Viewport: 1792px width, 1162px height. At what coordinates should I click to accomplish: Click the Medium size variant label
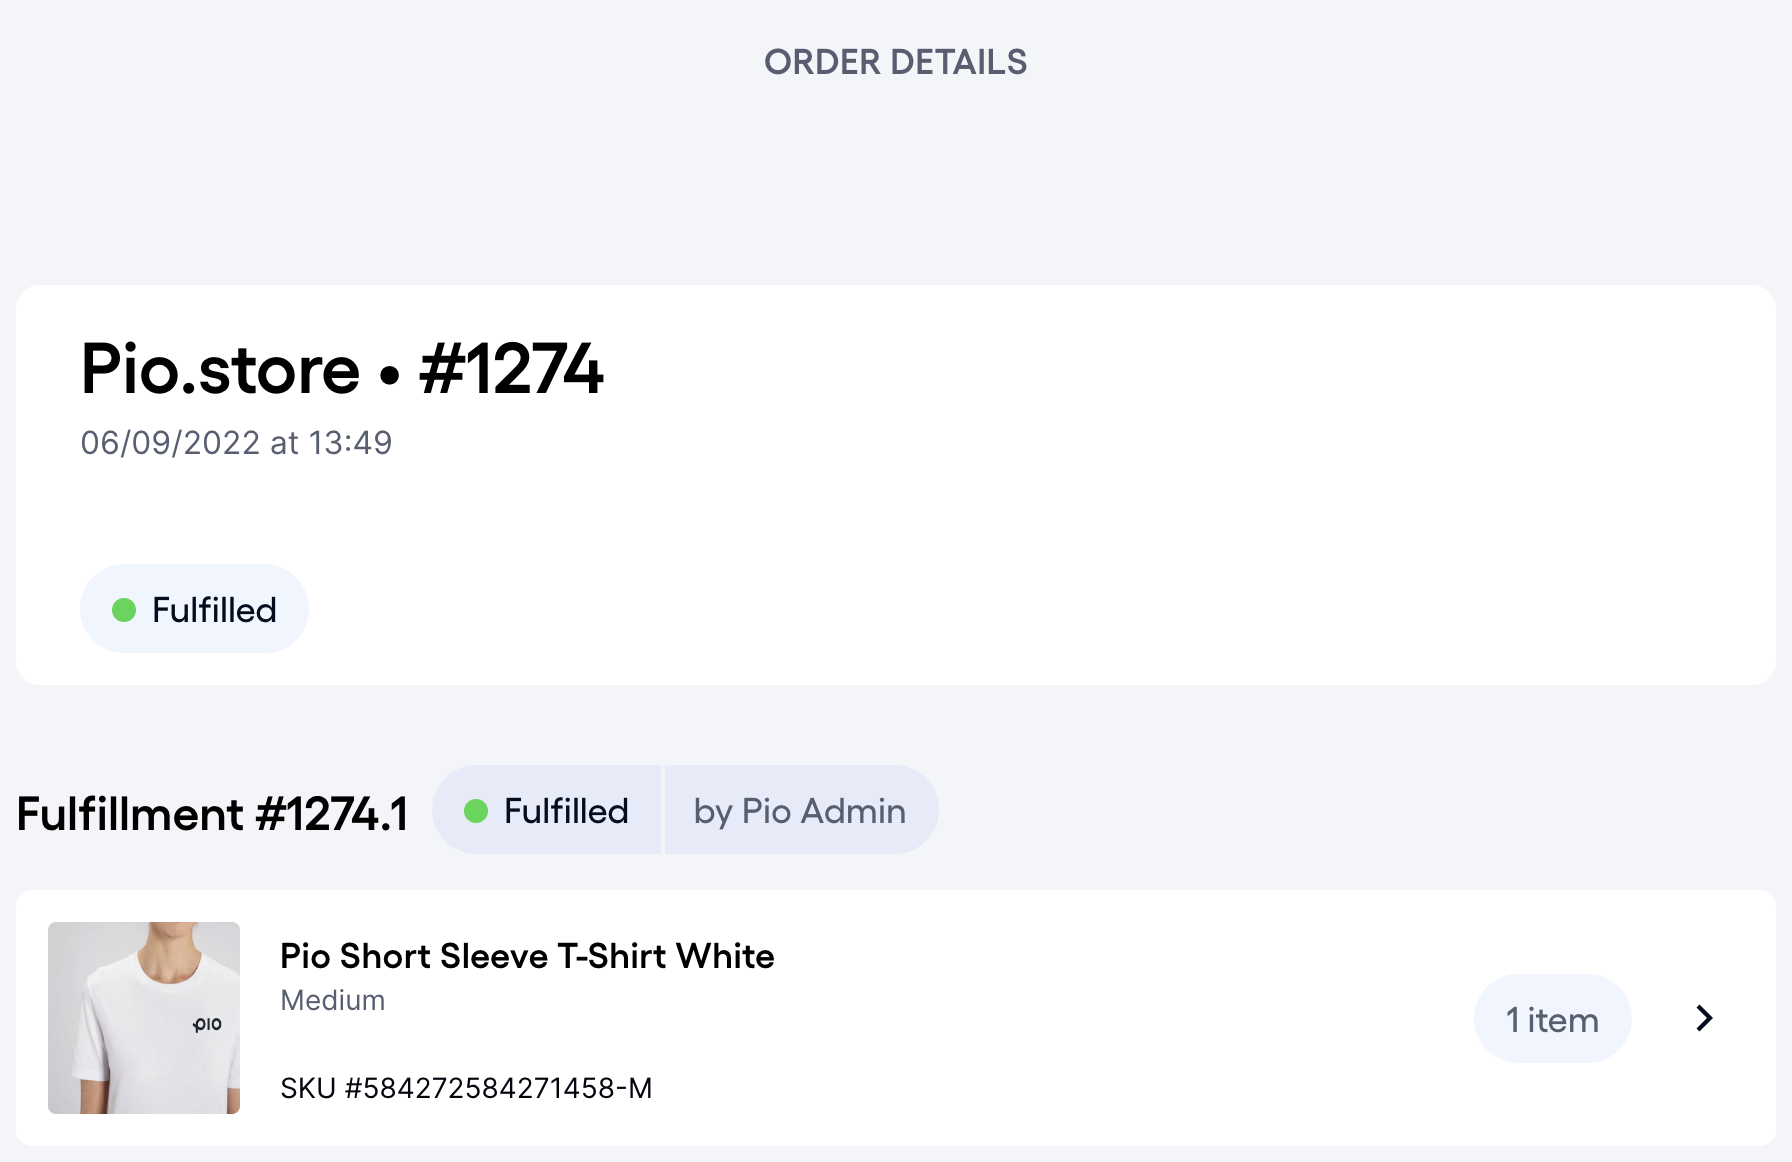pyautogui.click(x=333, y=1000)
